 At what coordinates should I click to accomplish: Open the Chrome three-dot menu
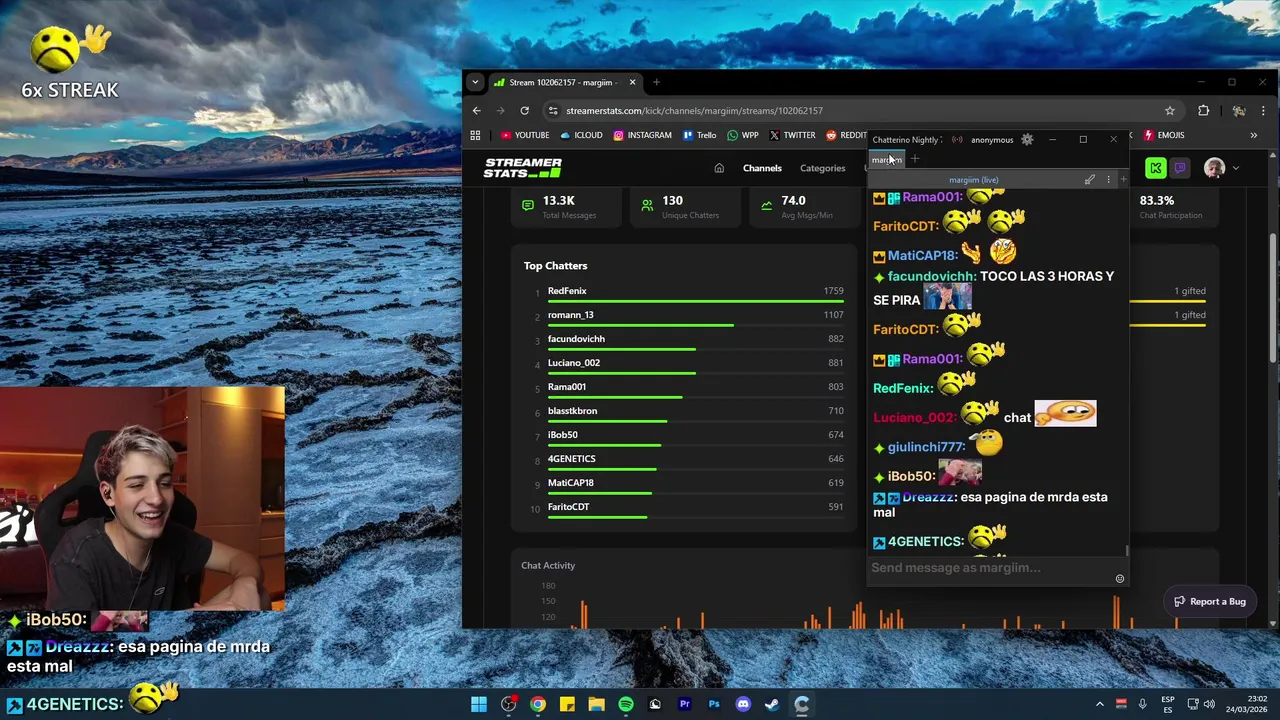click(x=1263, y=110)
